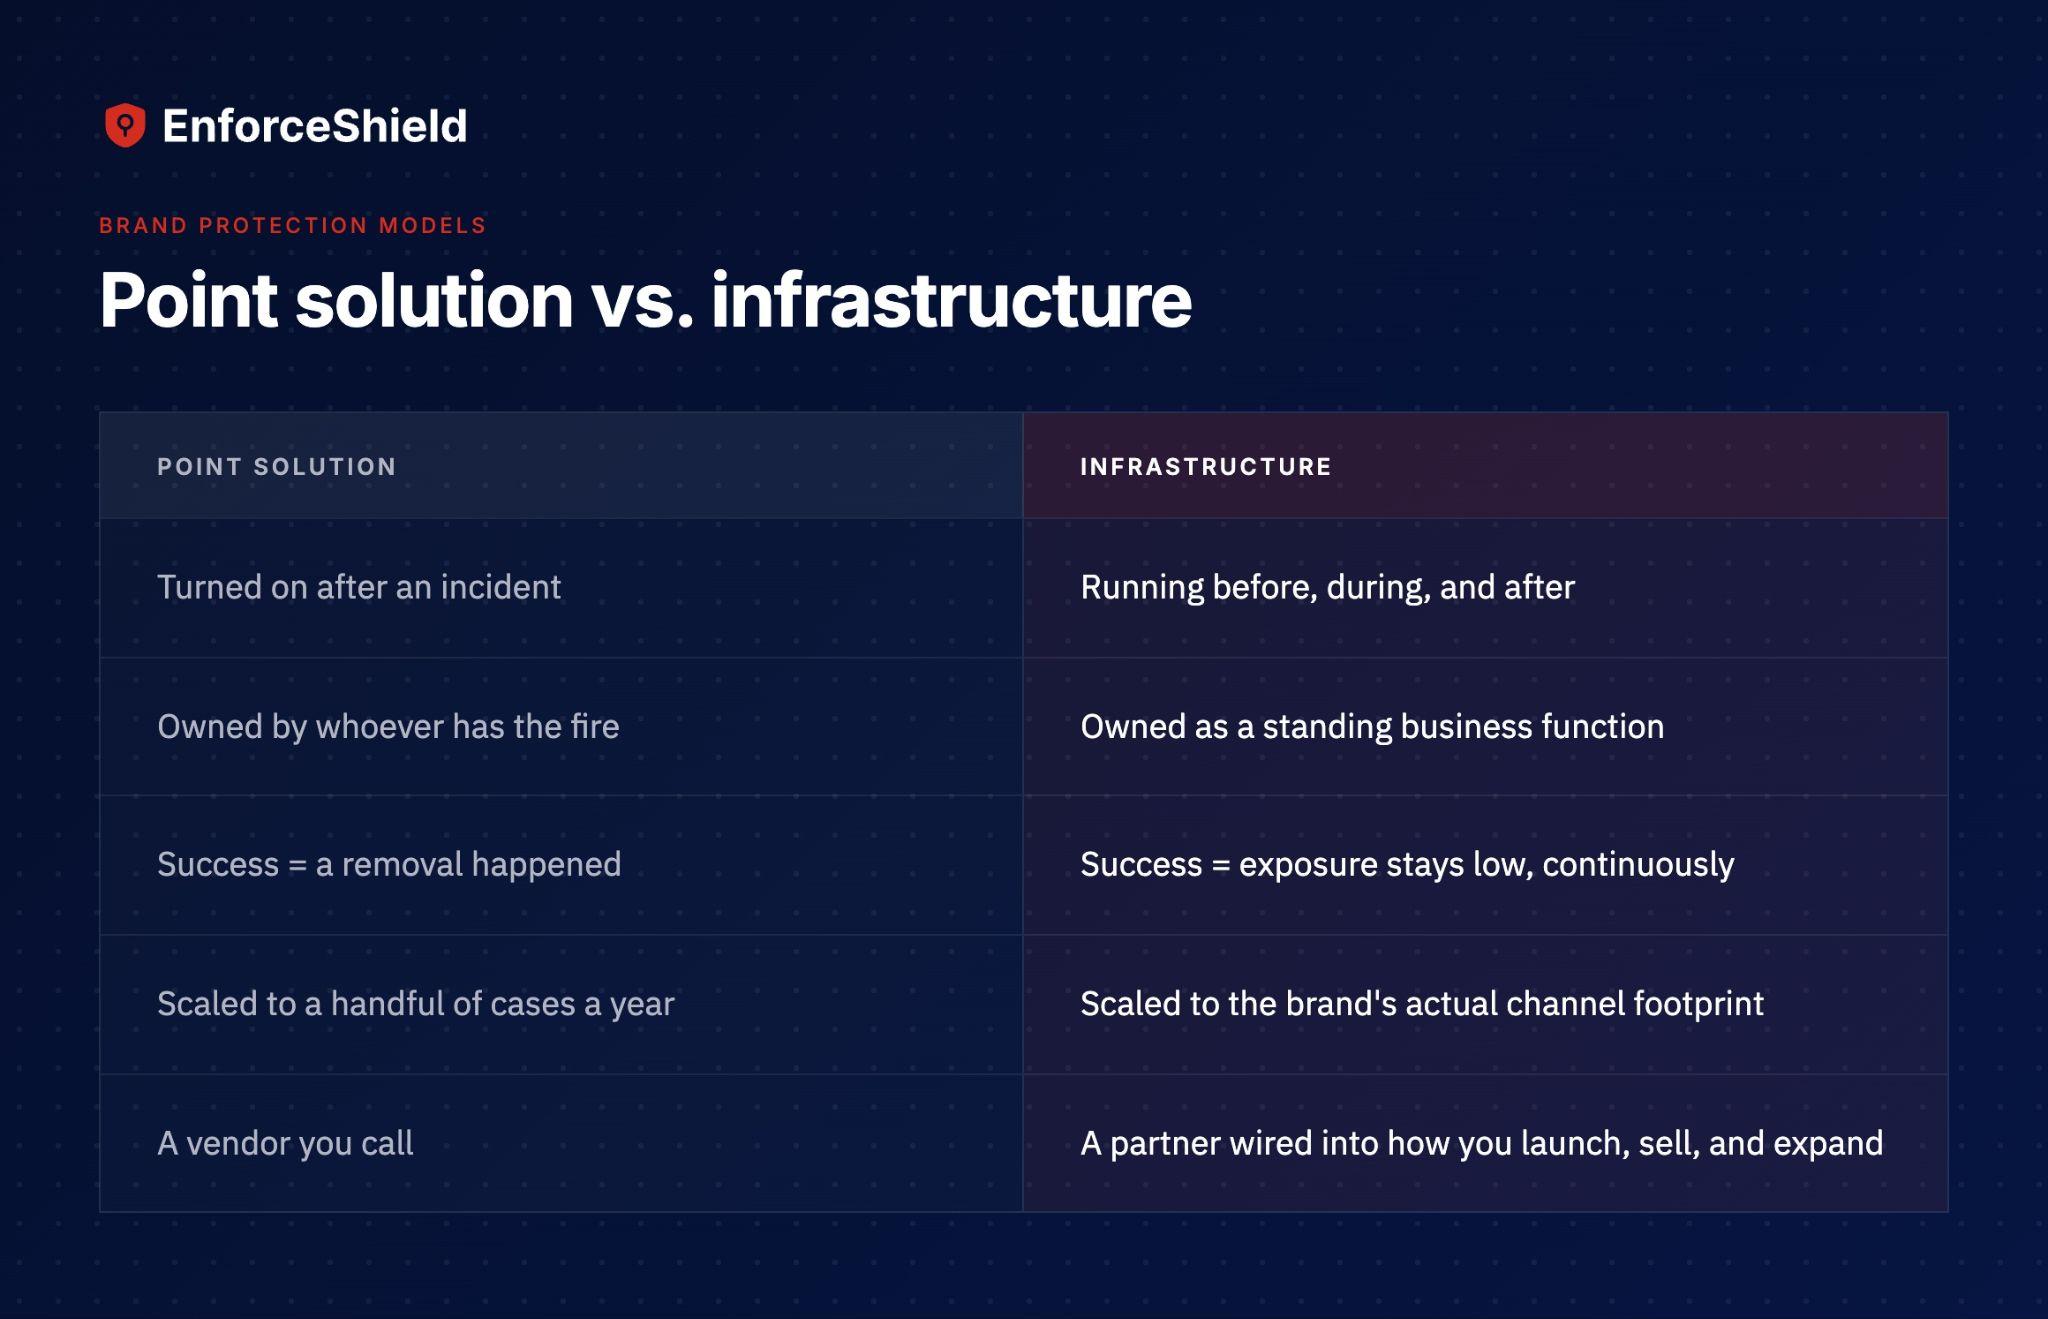Select Scaled to a handful of cases
The height and width of the screenshot is (1319, 2048).
point(416,1003)
